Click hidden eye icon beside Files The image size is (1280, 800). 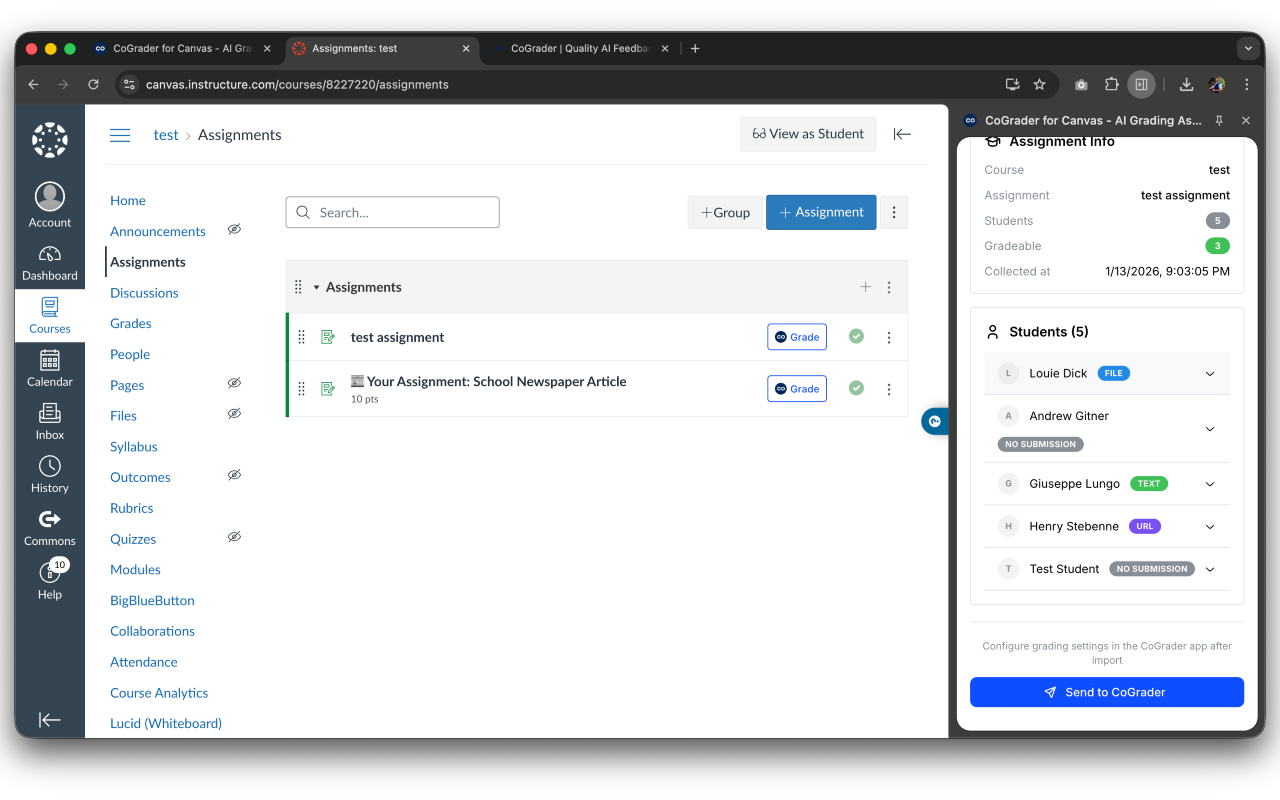click(x=234, y=413)
